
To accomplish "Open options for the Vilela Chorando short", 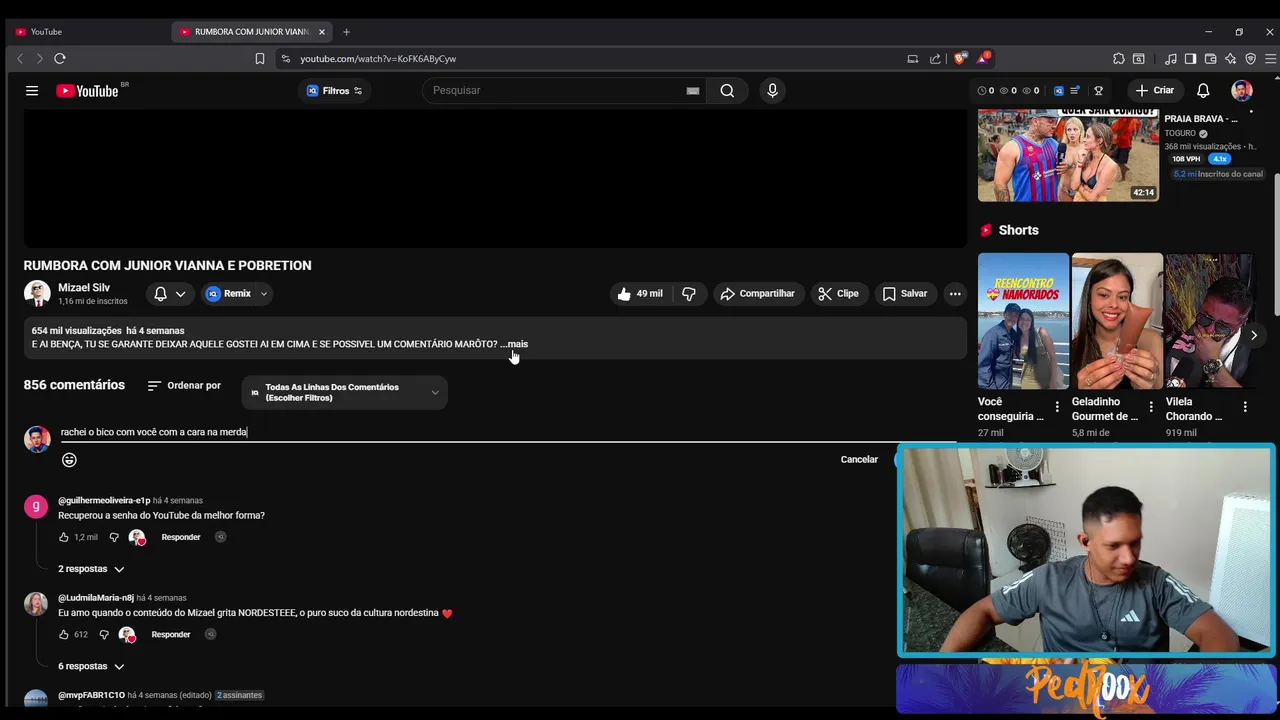I will [x=1245, y=407].
